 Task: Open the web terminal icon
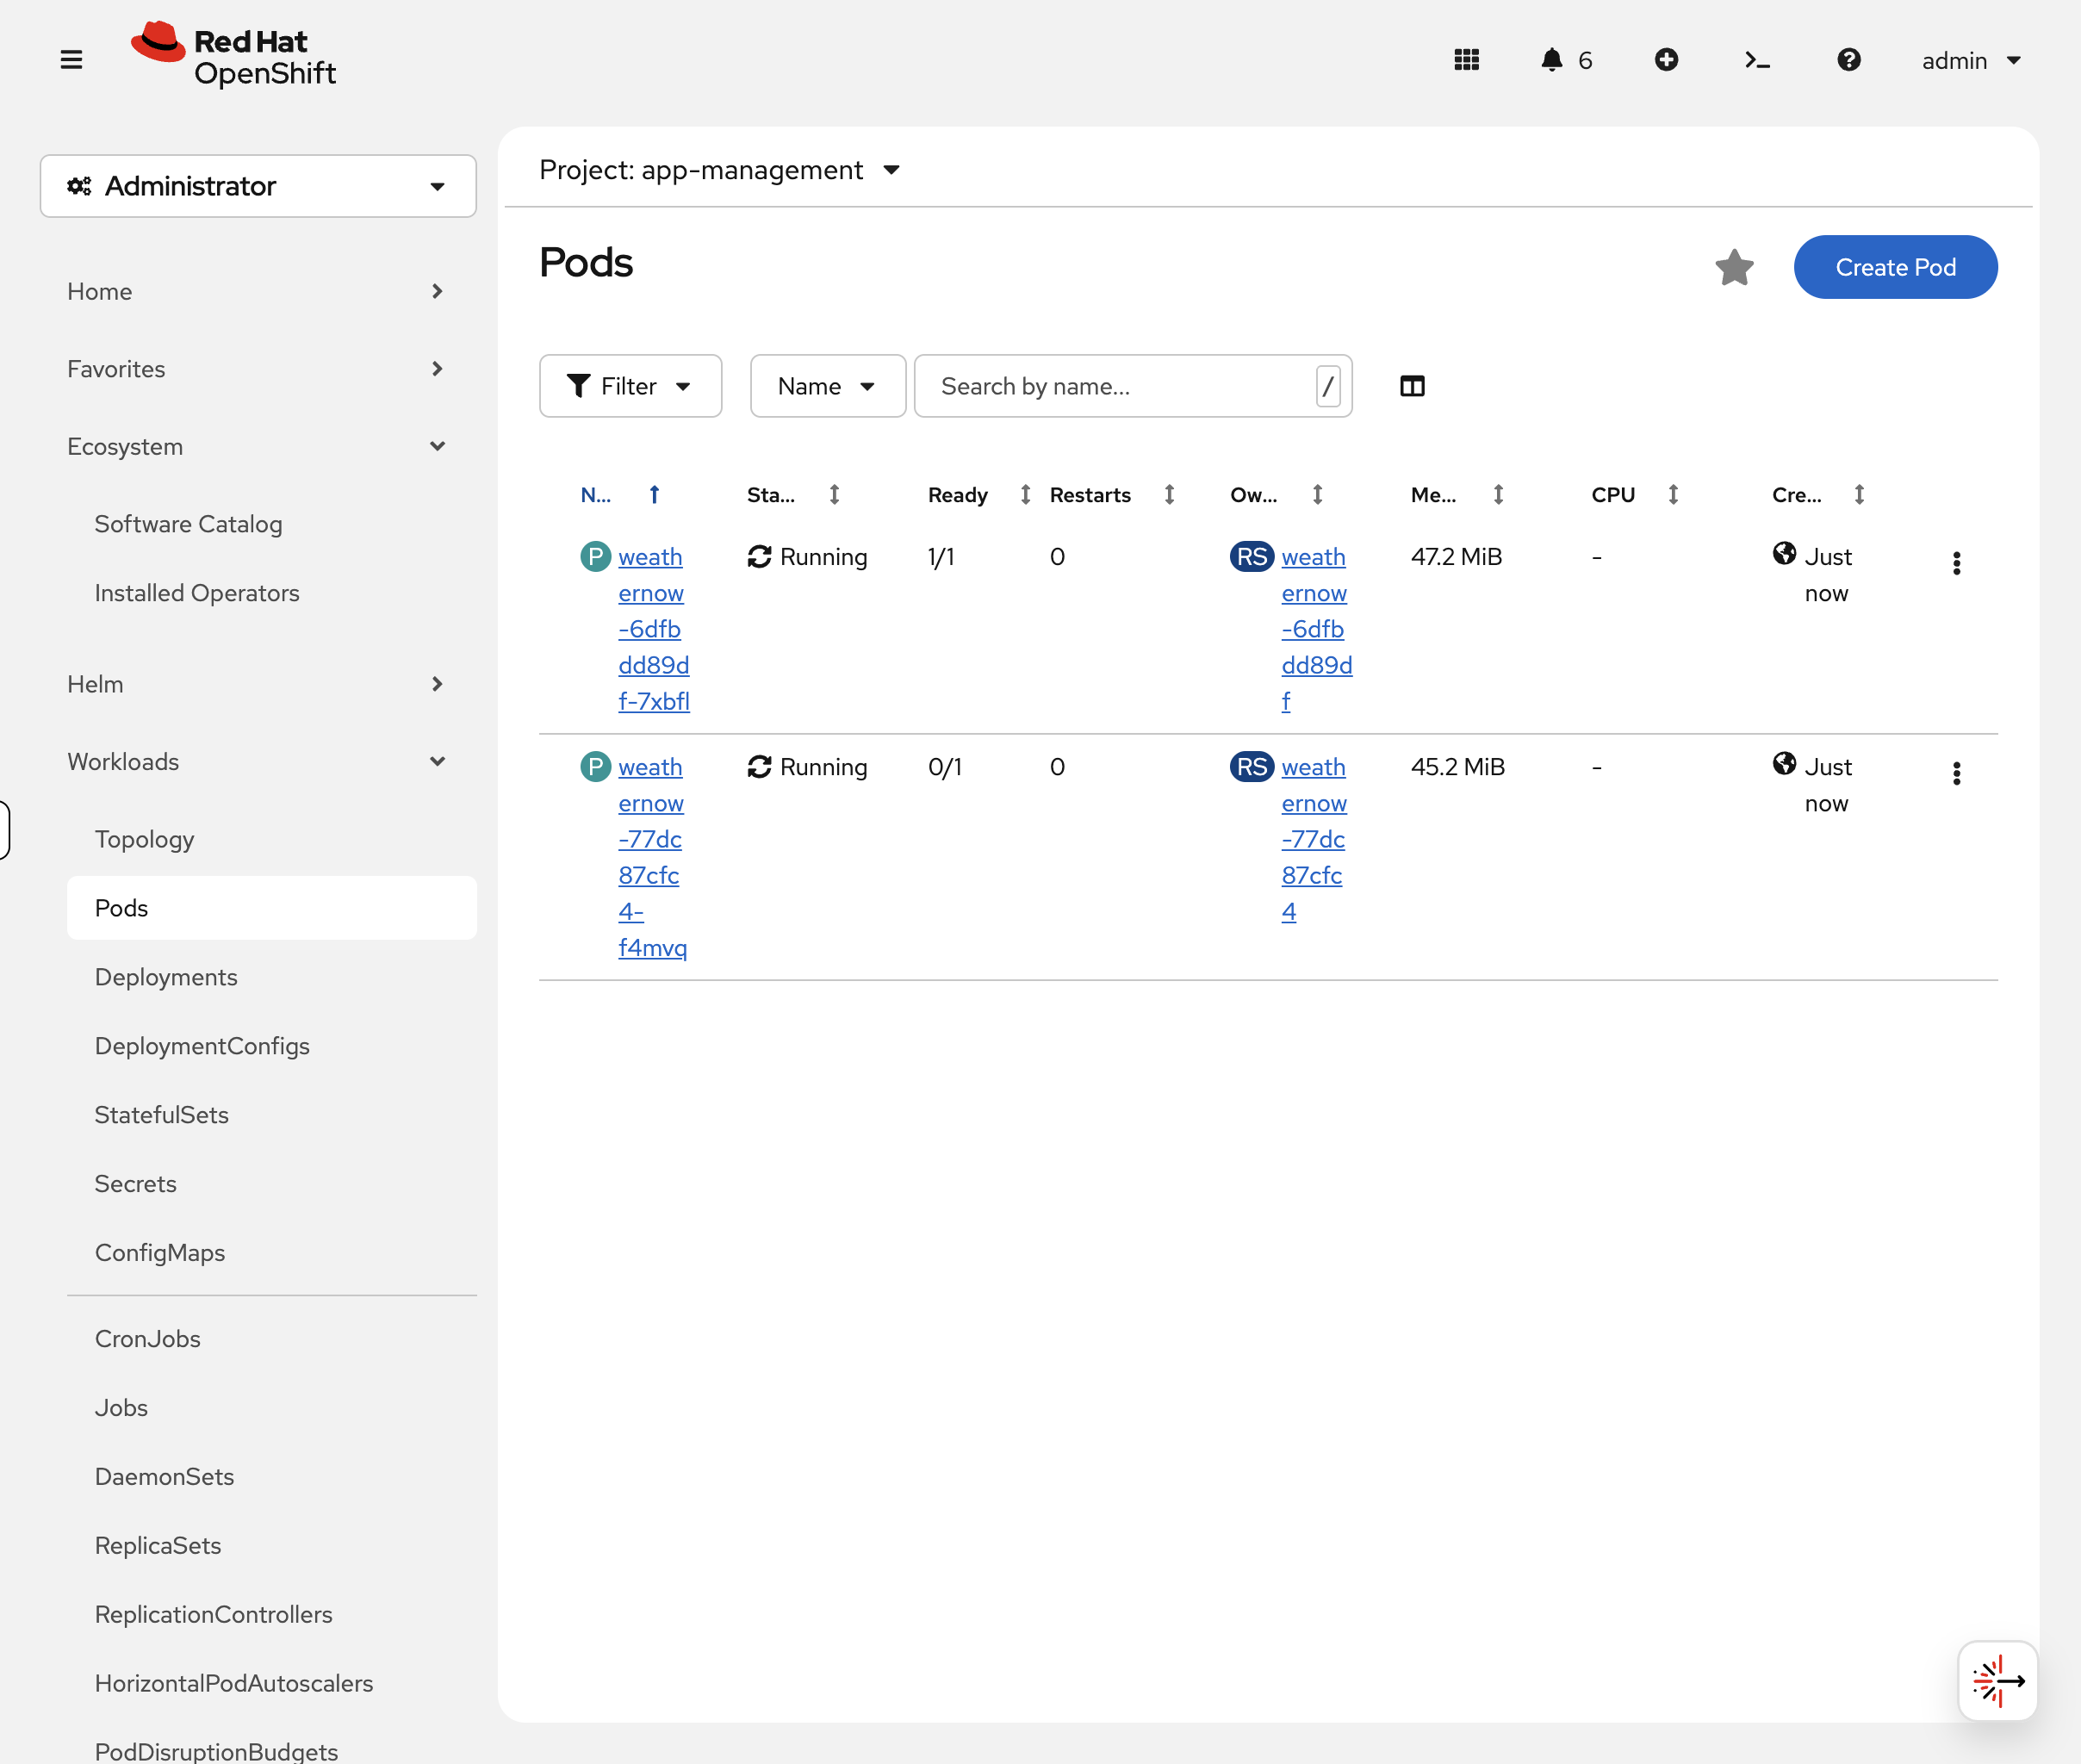[1757, 60]
